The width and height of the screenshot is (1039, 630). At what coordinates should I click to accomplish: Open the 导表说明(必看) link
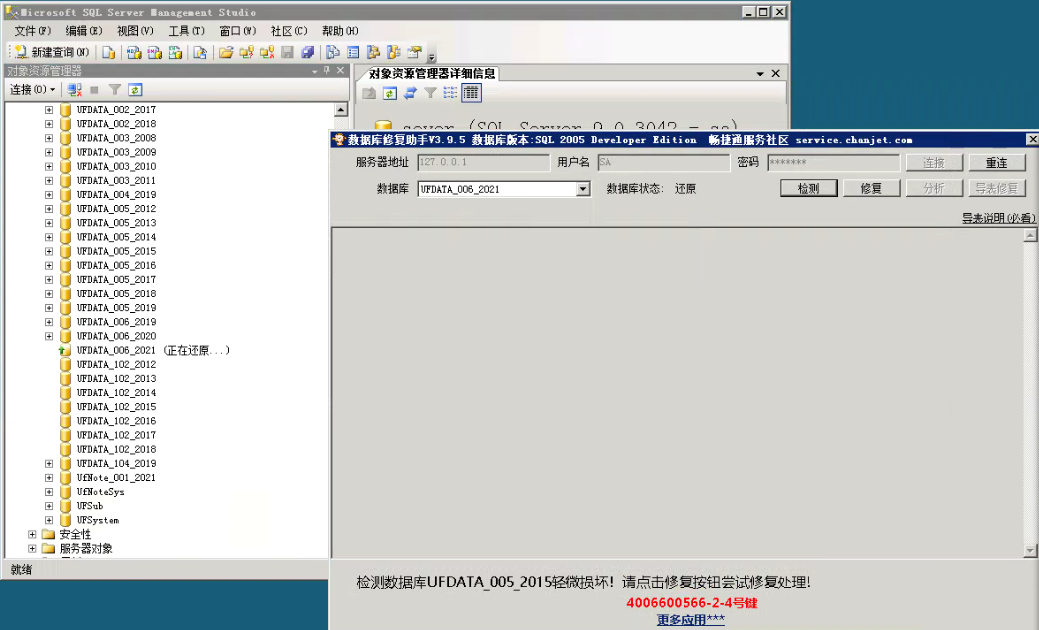point(998,218)
